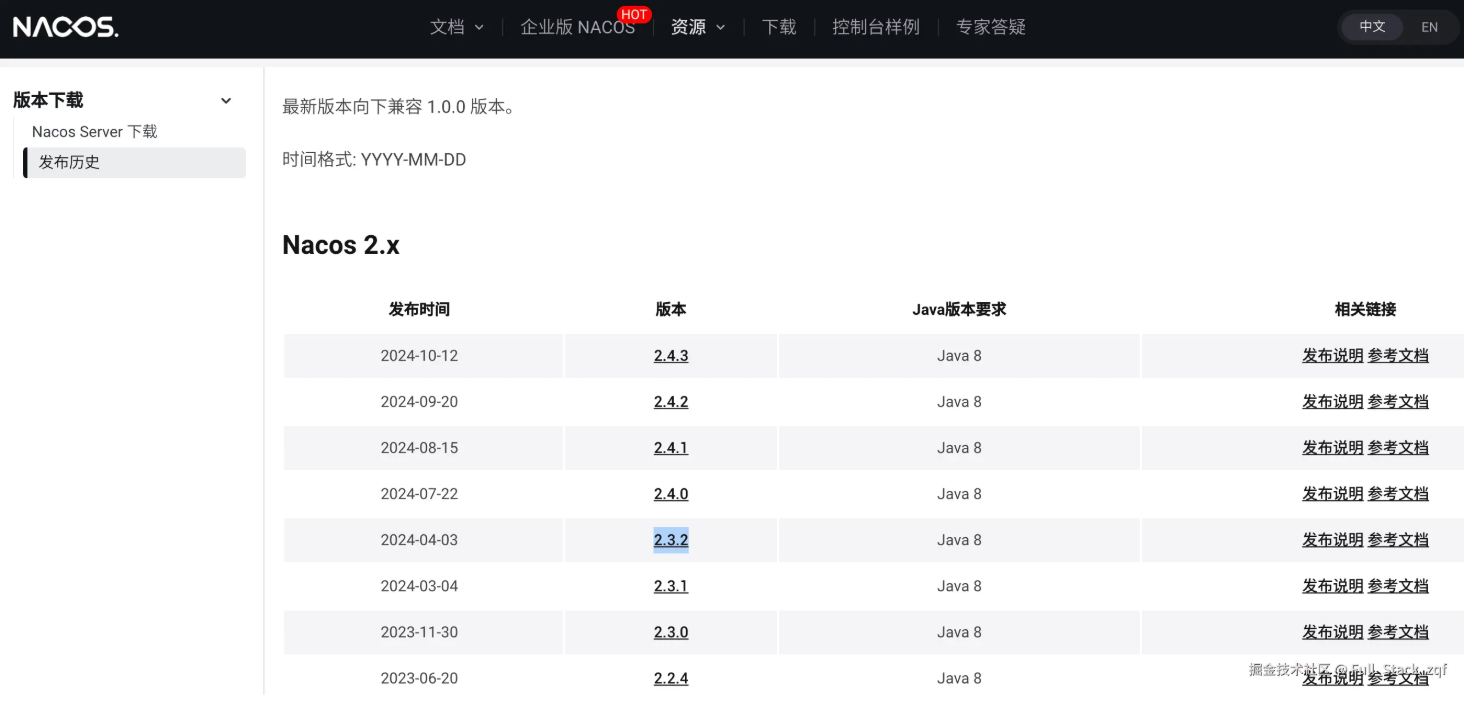1466x704 pixels.
Task: Open version 2.4.3 link
Action: (671, 356)
